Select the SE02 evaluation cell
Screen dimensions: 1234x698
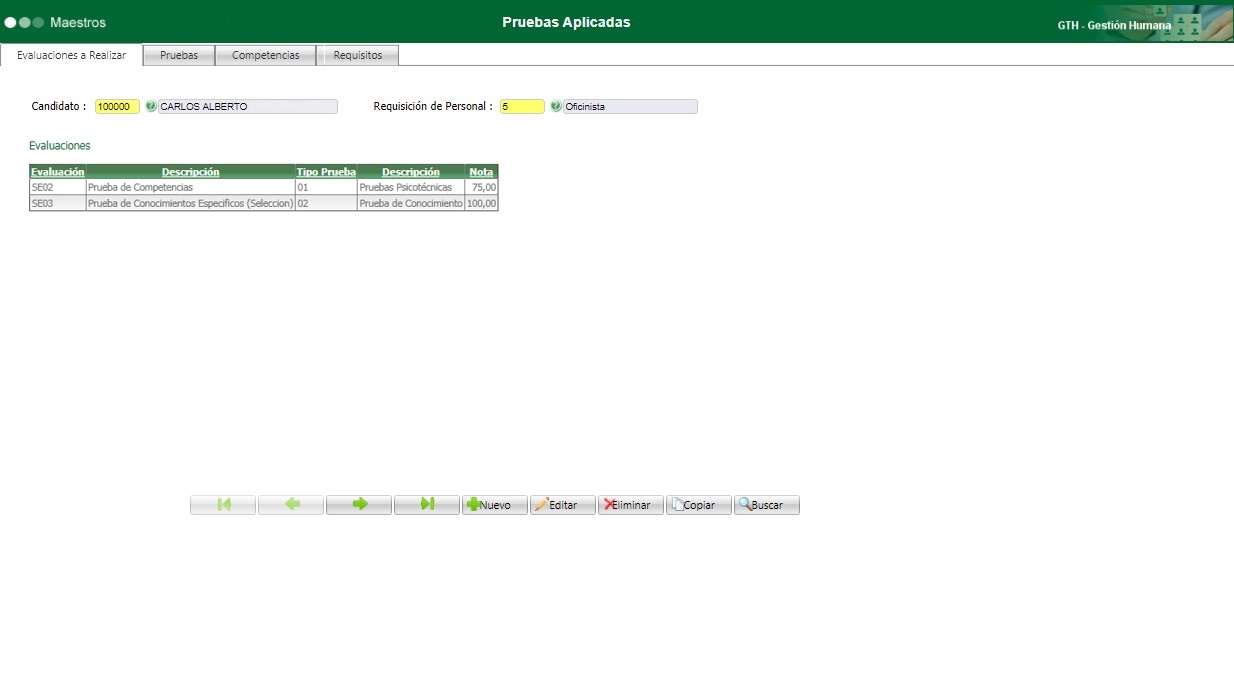(x=58, y=187)
